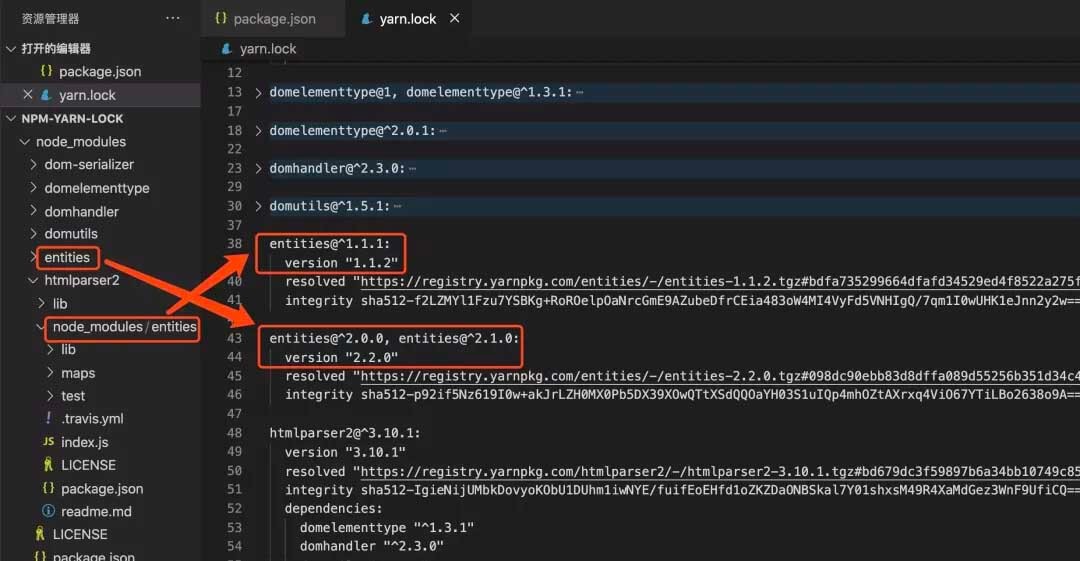This screenshot has height=561, width=1080.
Task: Click the license icon beside nested LICENSE file
Action: tap(48, 465)
